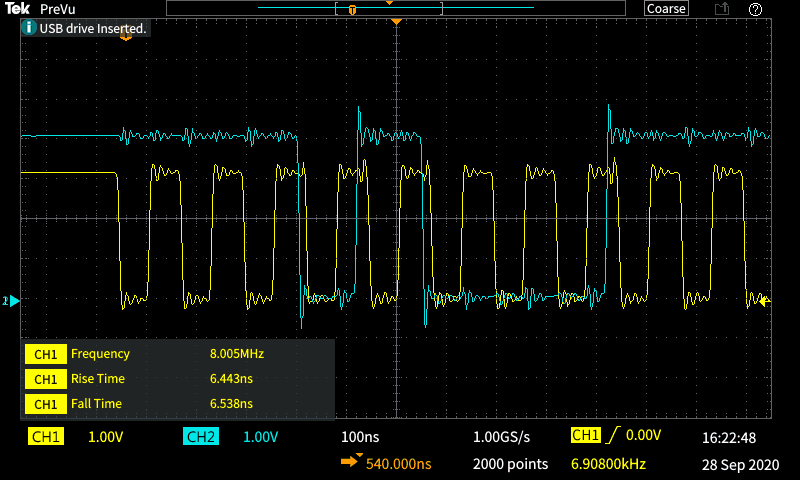Select the CH1 Rise Time measurement row
800x480 pixels.
177,379
